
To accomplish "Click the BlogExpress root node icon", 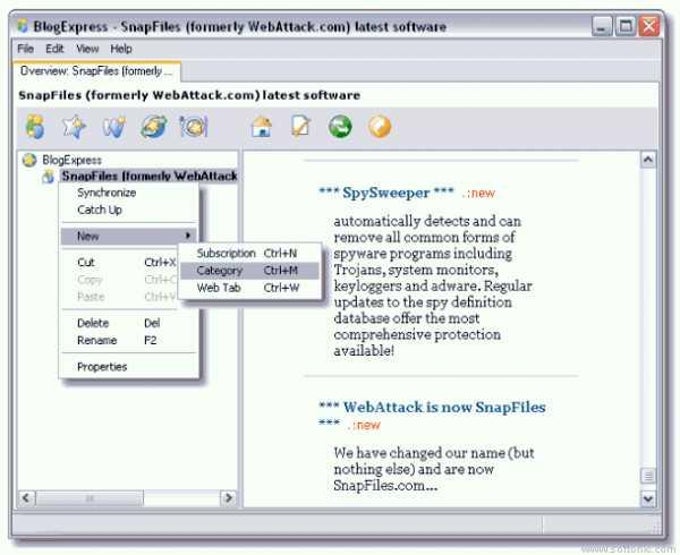I will [x=29, y=160].
